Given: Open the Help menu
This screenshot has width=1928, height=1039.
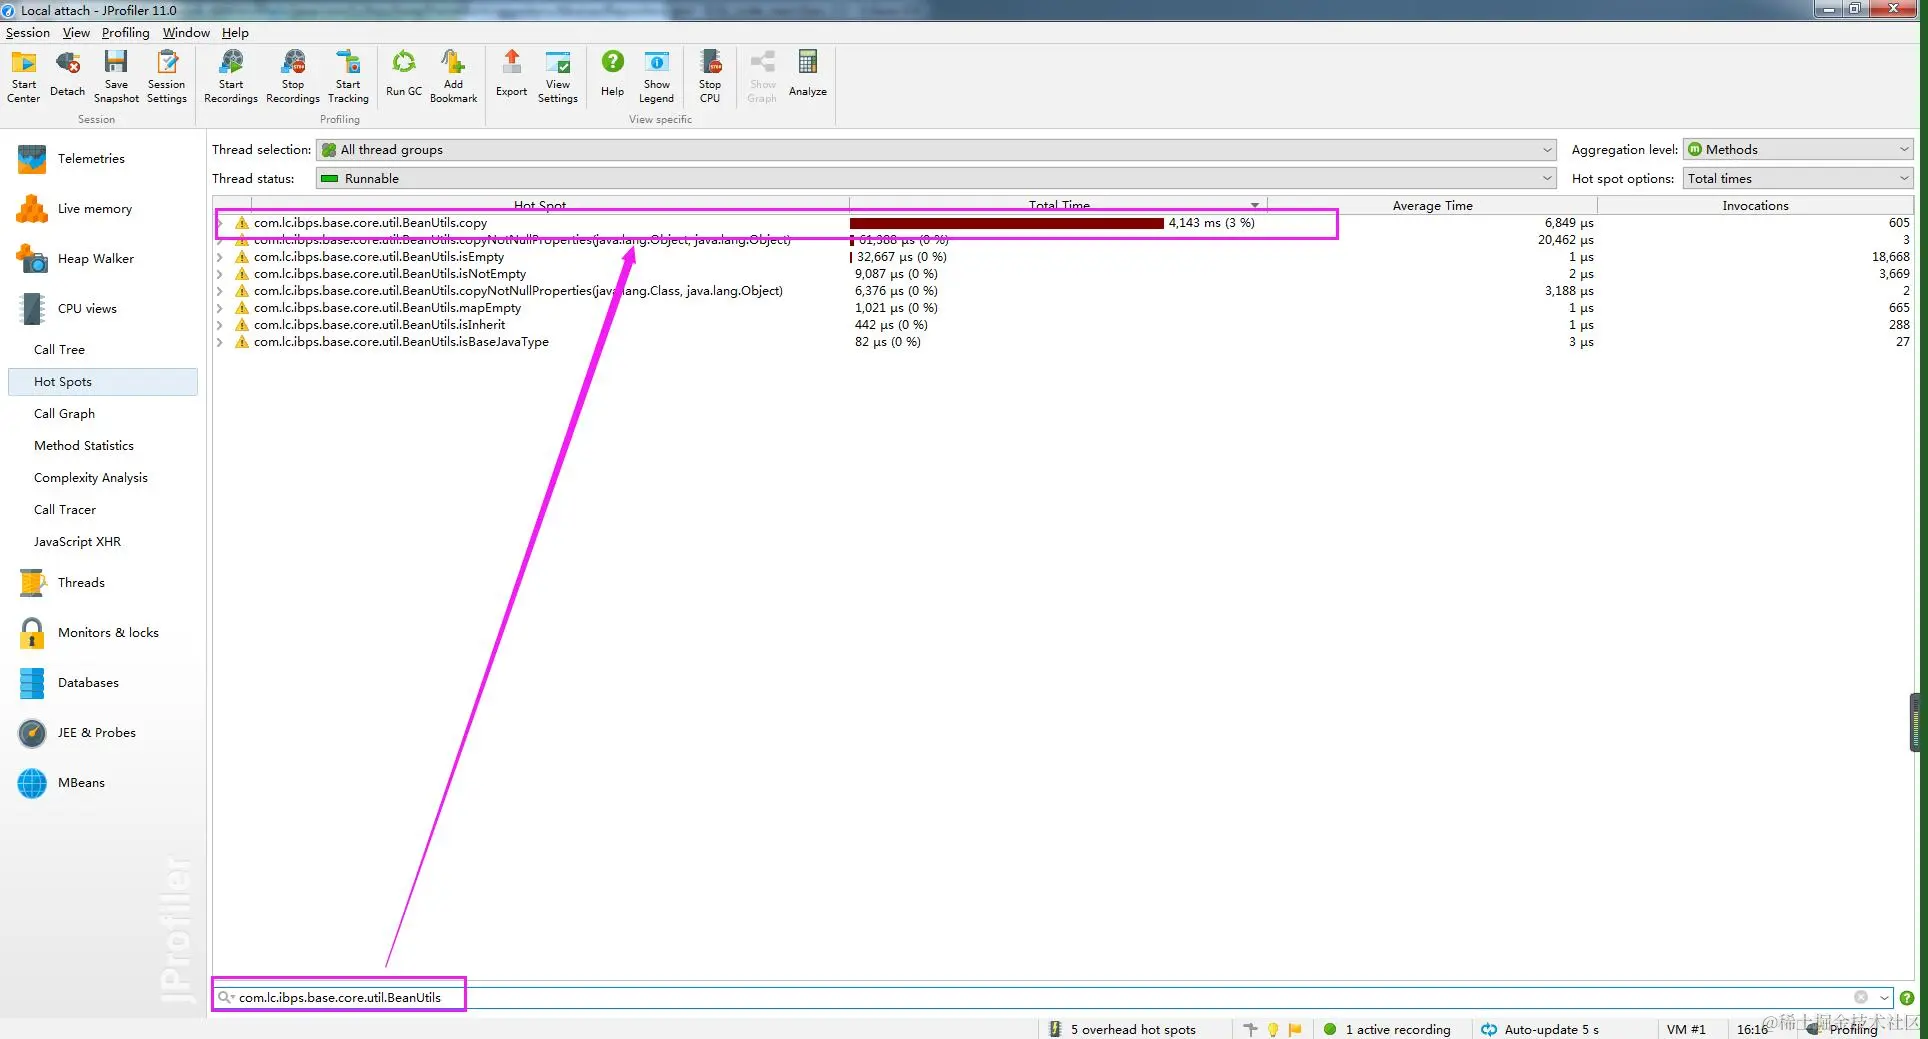Looking at the screenshot, I should [x=235, y=33].
